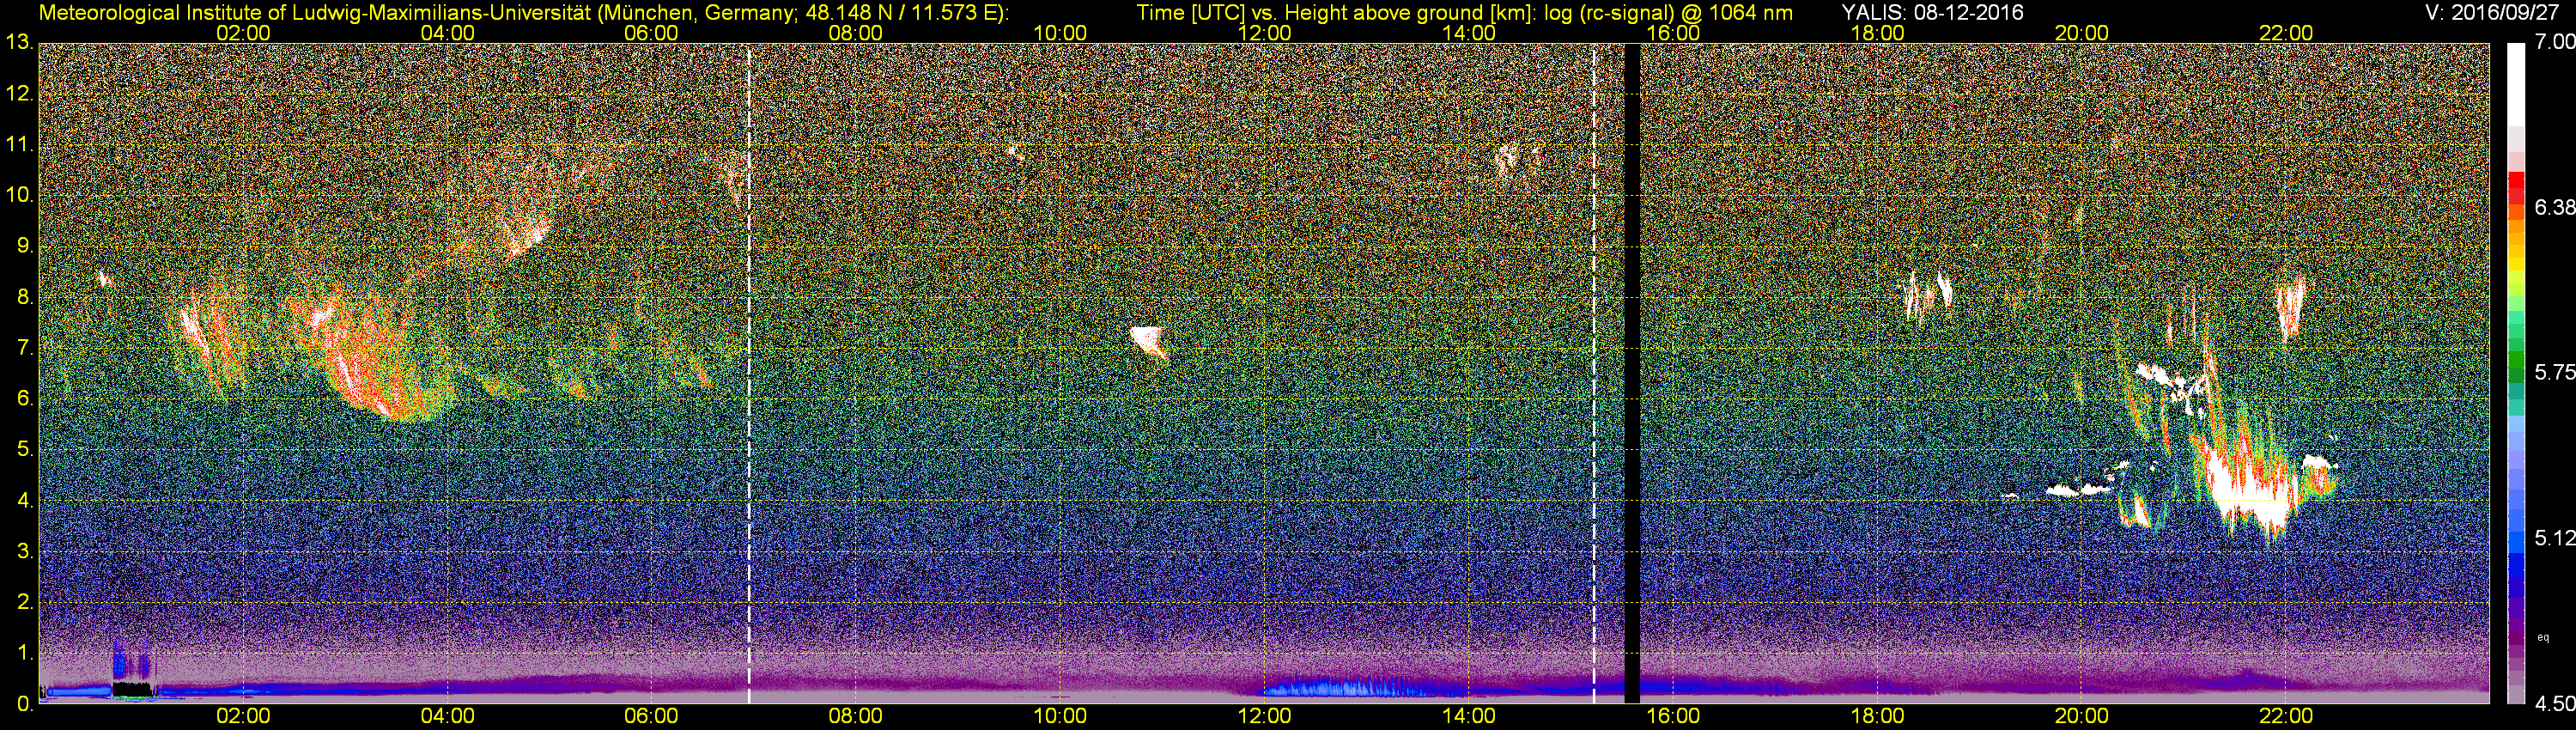The height and width of the screenshot is (730, 2576).
Task: Click the 8 km height axis label
Action: pos(25,298)
